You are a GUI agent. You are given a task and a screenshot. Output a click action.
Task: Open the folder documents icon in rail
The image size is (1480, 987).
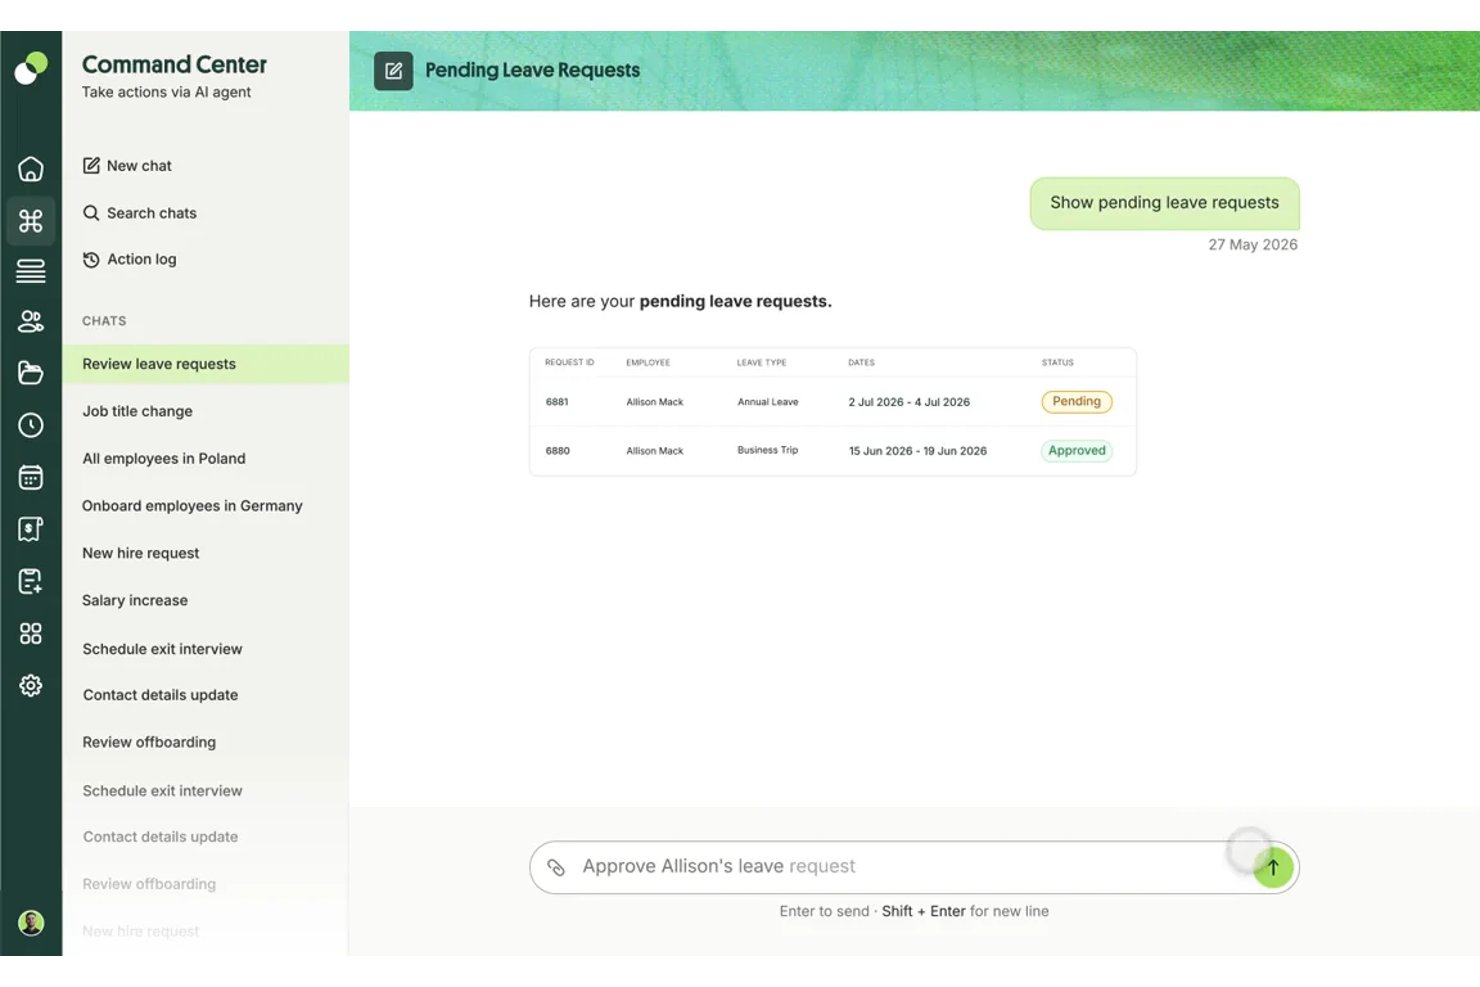(31, 373)
